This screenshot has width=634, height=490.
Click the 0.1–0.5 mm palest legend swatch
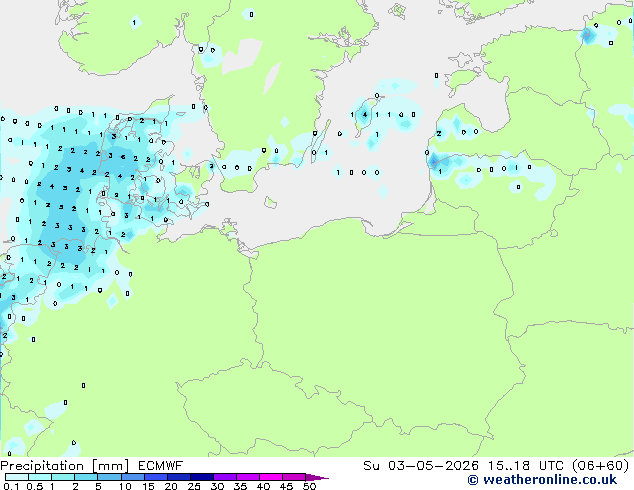(x=17, y=477)
